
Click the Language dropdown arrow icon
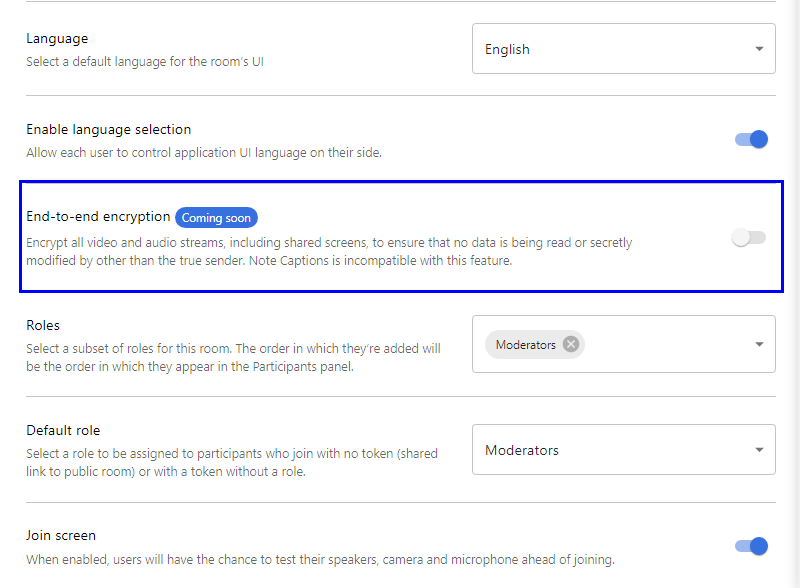[x=759, y=49]
